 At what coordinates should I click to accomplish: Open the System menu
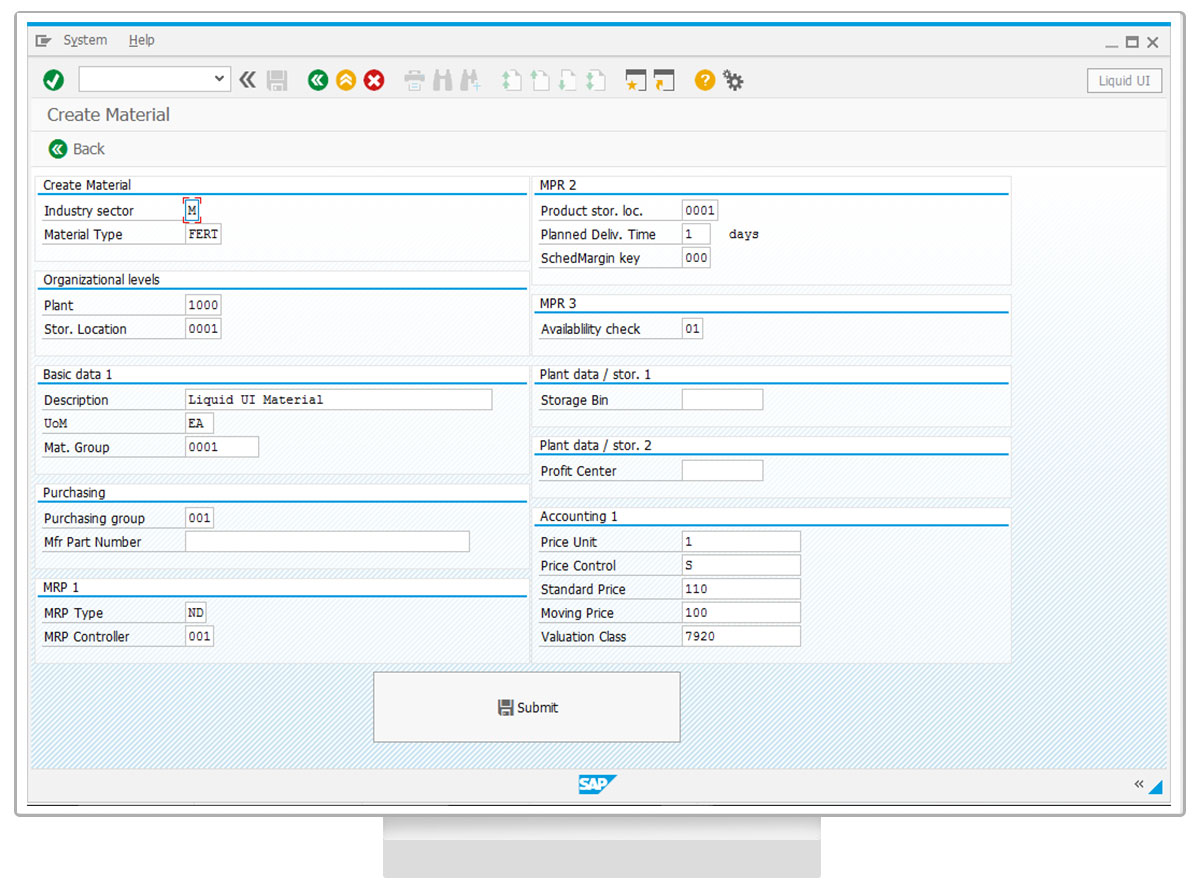tap(85, 40)
